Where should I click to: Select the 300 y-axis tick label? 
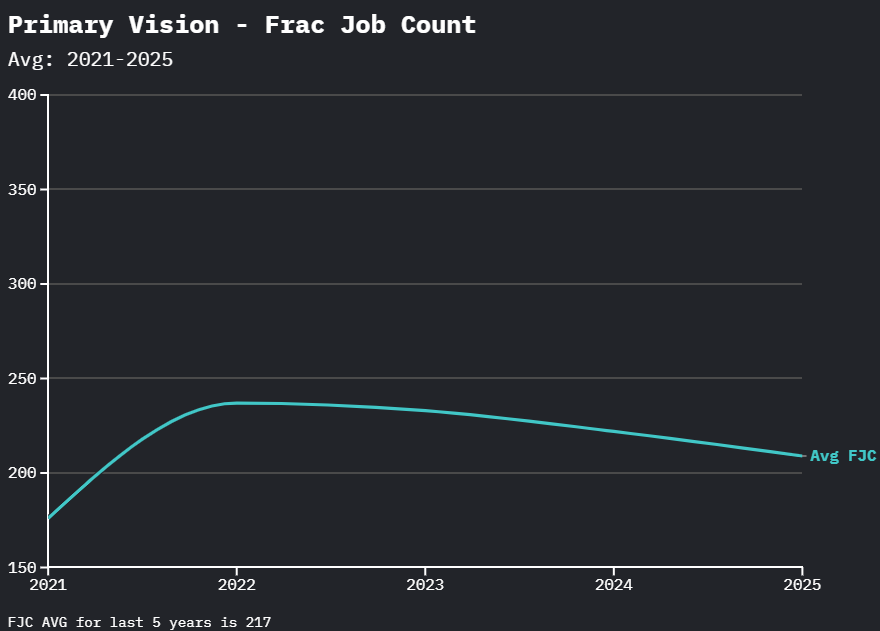click(x=22, y=284)
